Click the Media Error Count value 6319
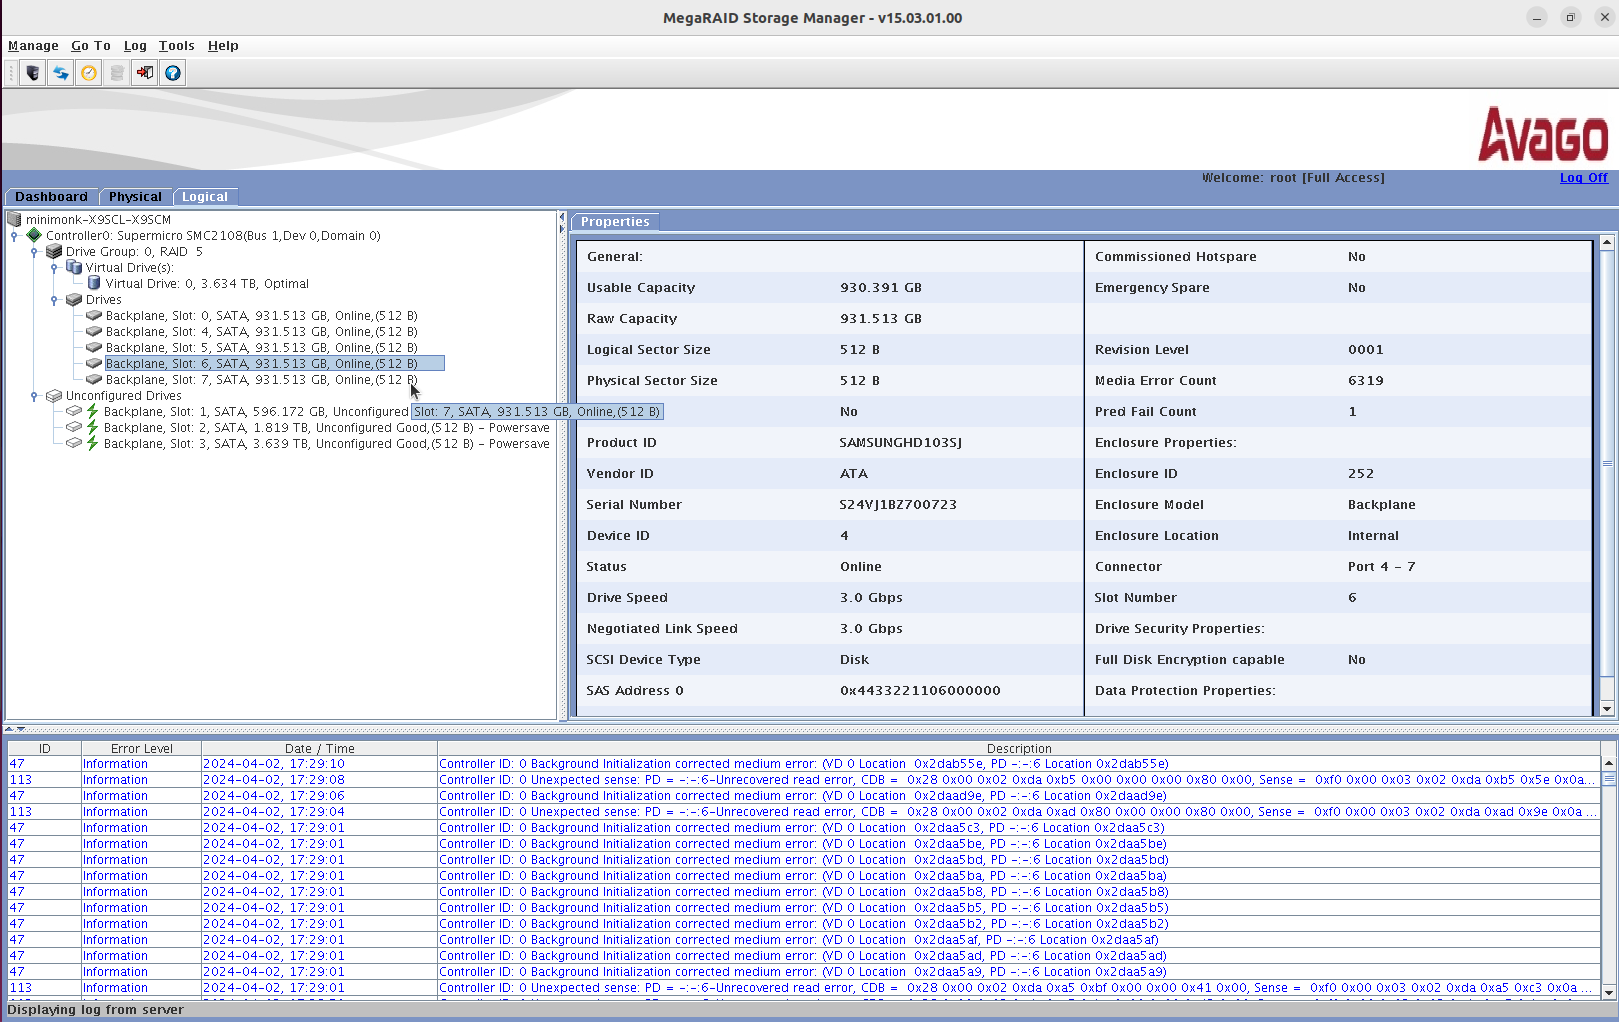Viewport: 1619px width, 1022px height. coord(1365,381)
